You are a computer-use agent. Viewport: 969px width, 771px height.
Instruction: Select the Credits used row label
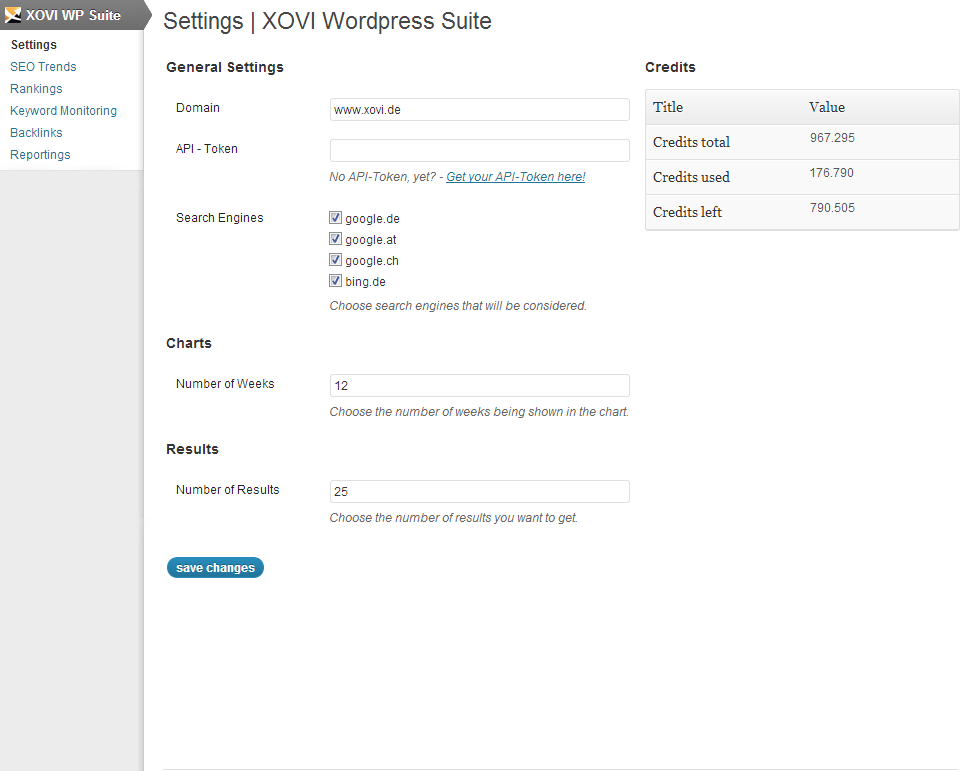tap(692, 177)
